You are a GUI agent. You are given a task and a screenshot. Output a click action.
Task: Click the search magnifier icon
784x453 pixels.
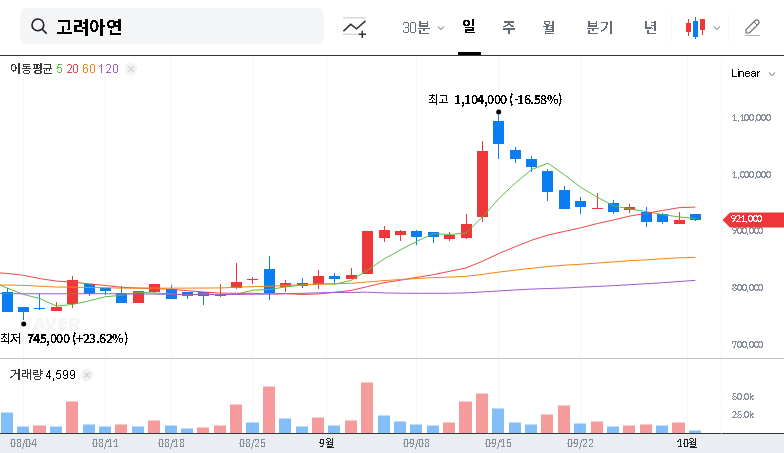coord(39,27)
